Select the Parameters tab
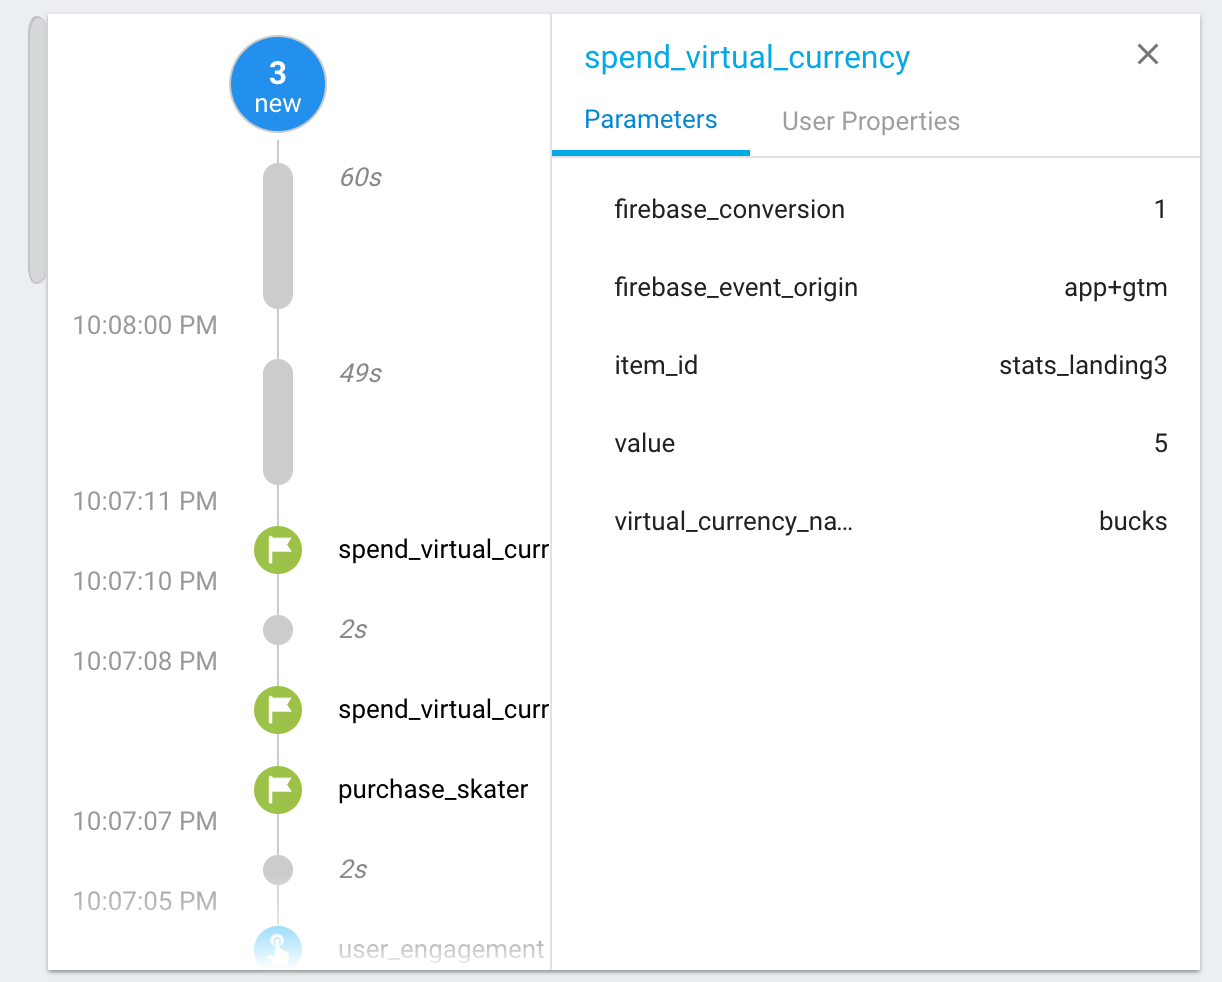1222x982 pixels. coord(650,120)
